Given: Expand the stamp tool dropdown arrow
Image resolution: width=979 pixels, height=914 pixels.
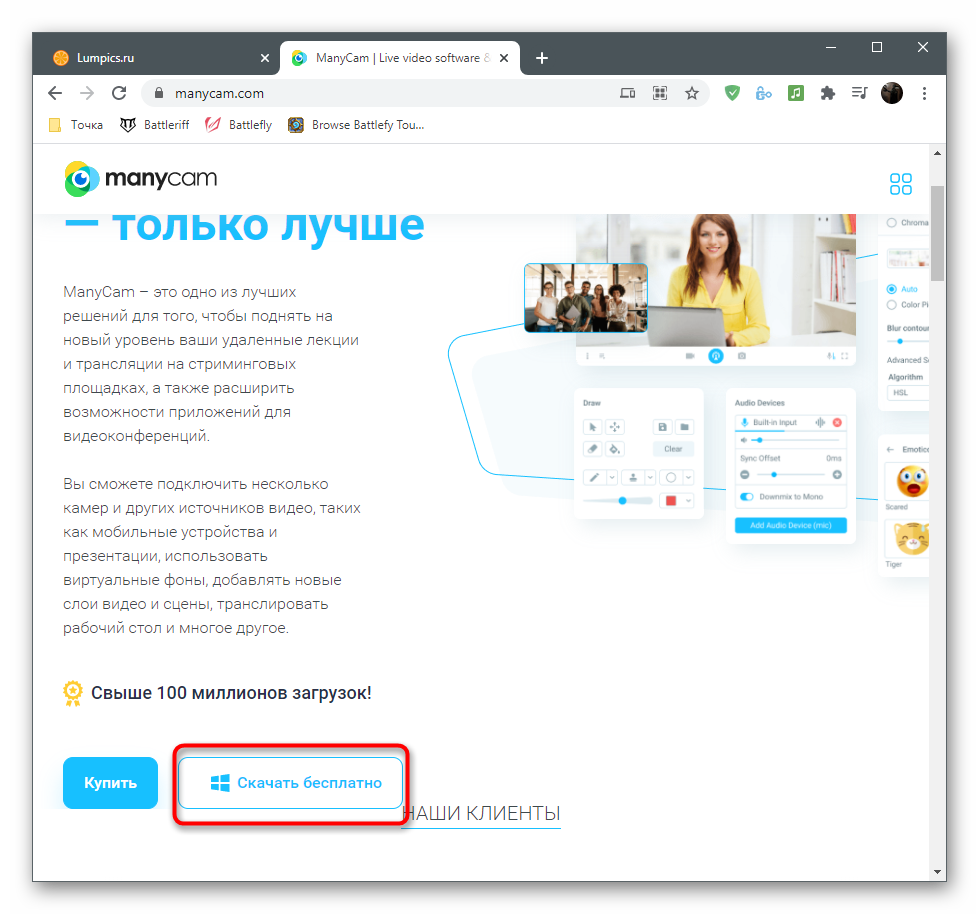Looking at the screenshot, I should [x=650, y=478].
